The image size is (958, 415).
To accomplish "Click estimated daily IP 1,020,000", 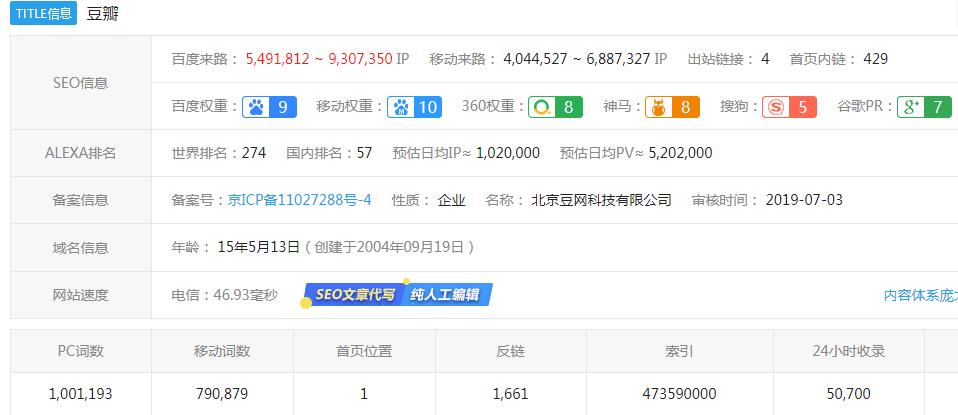I will [x=508, y=153].
